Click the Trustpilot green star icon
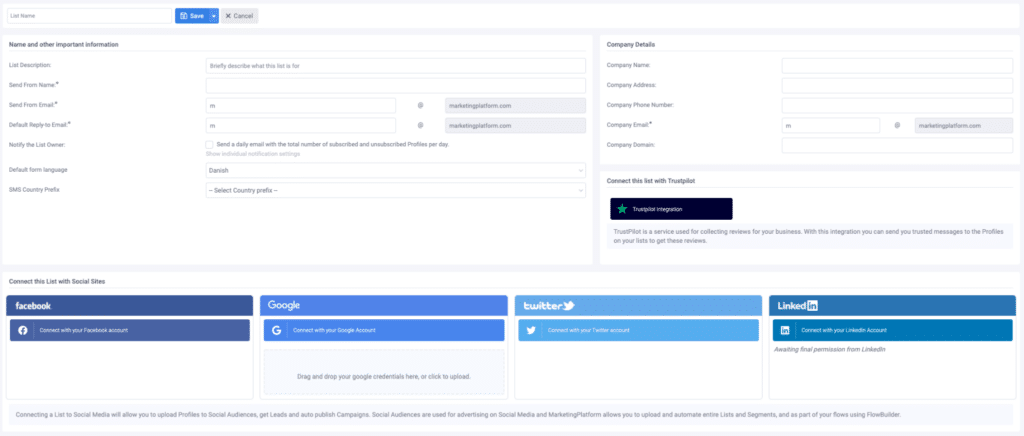The height and width of the screenshot is (436, 1024). tap(622, 209)
